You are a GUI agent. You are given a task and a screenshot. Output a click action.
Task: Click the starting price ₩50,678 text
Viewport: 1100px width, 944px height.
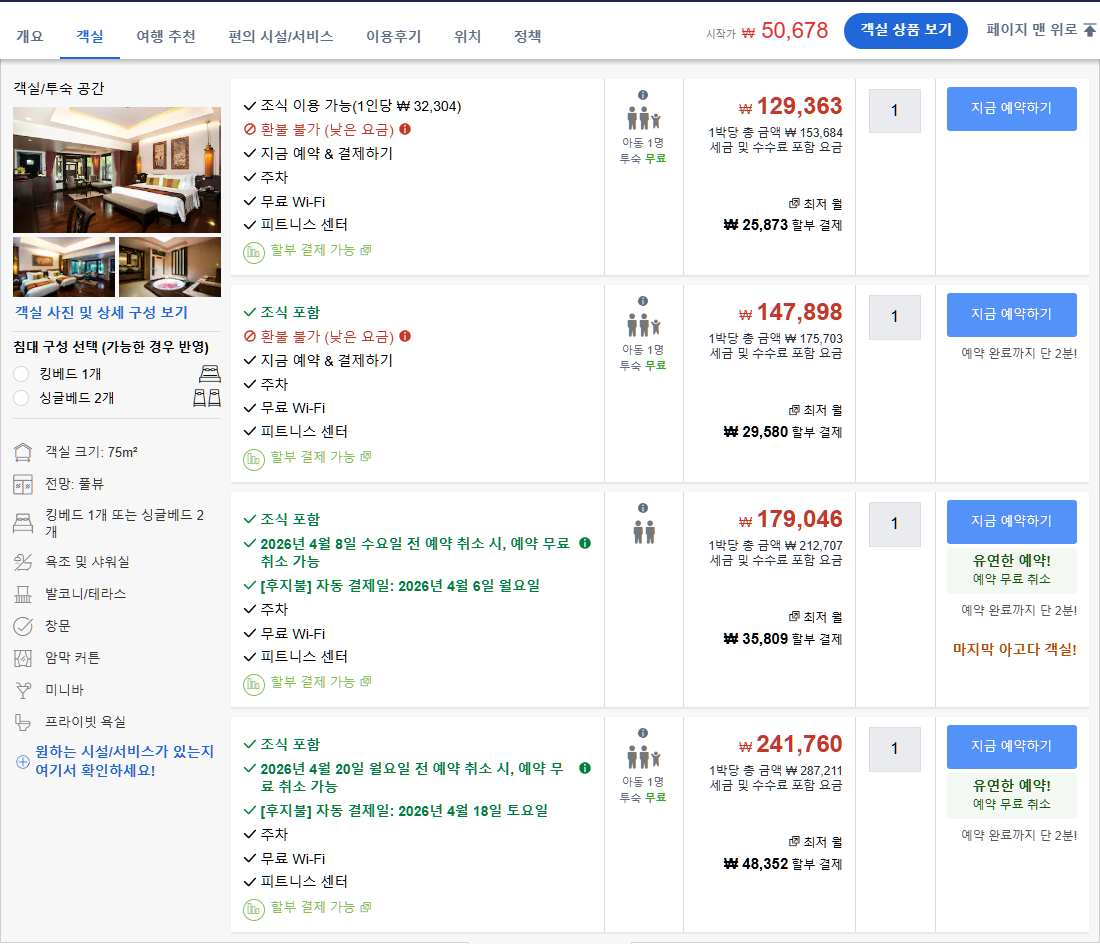784,31
